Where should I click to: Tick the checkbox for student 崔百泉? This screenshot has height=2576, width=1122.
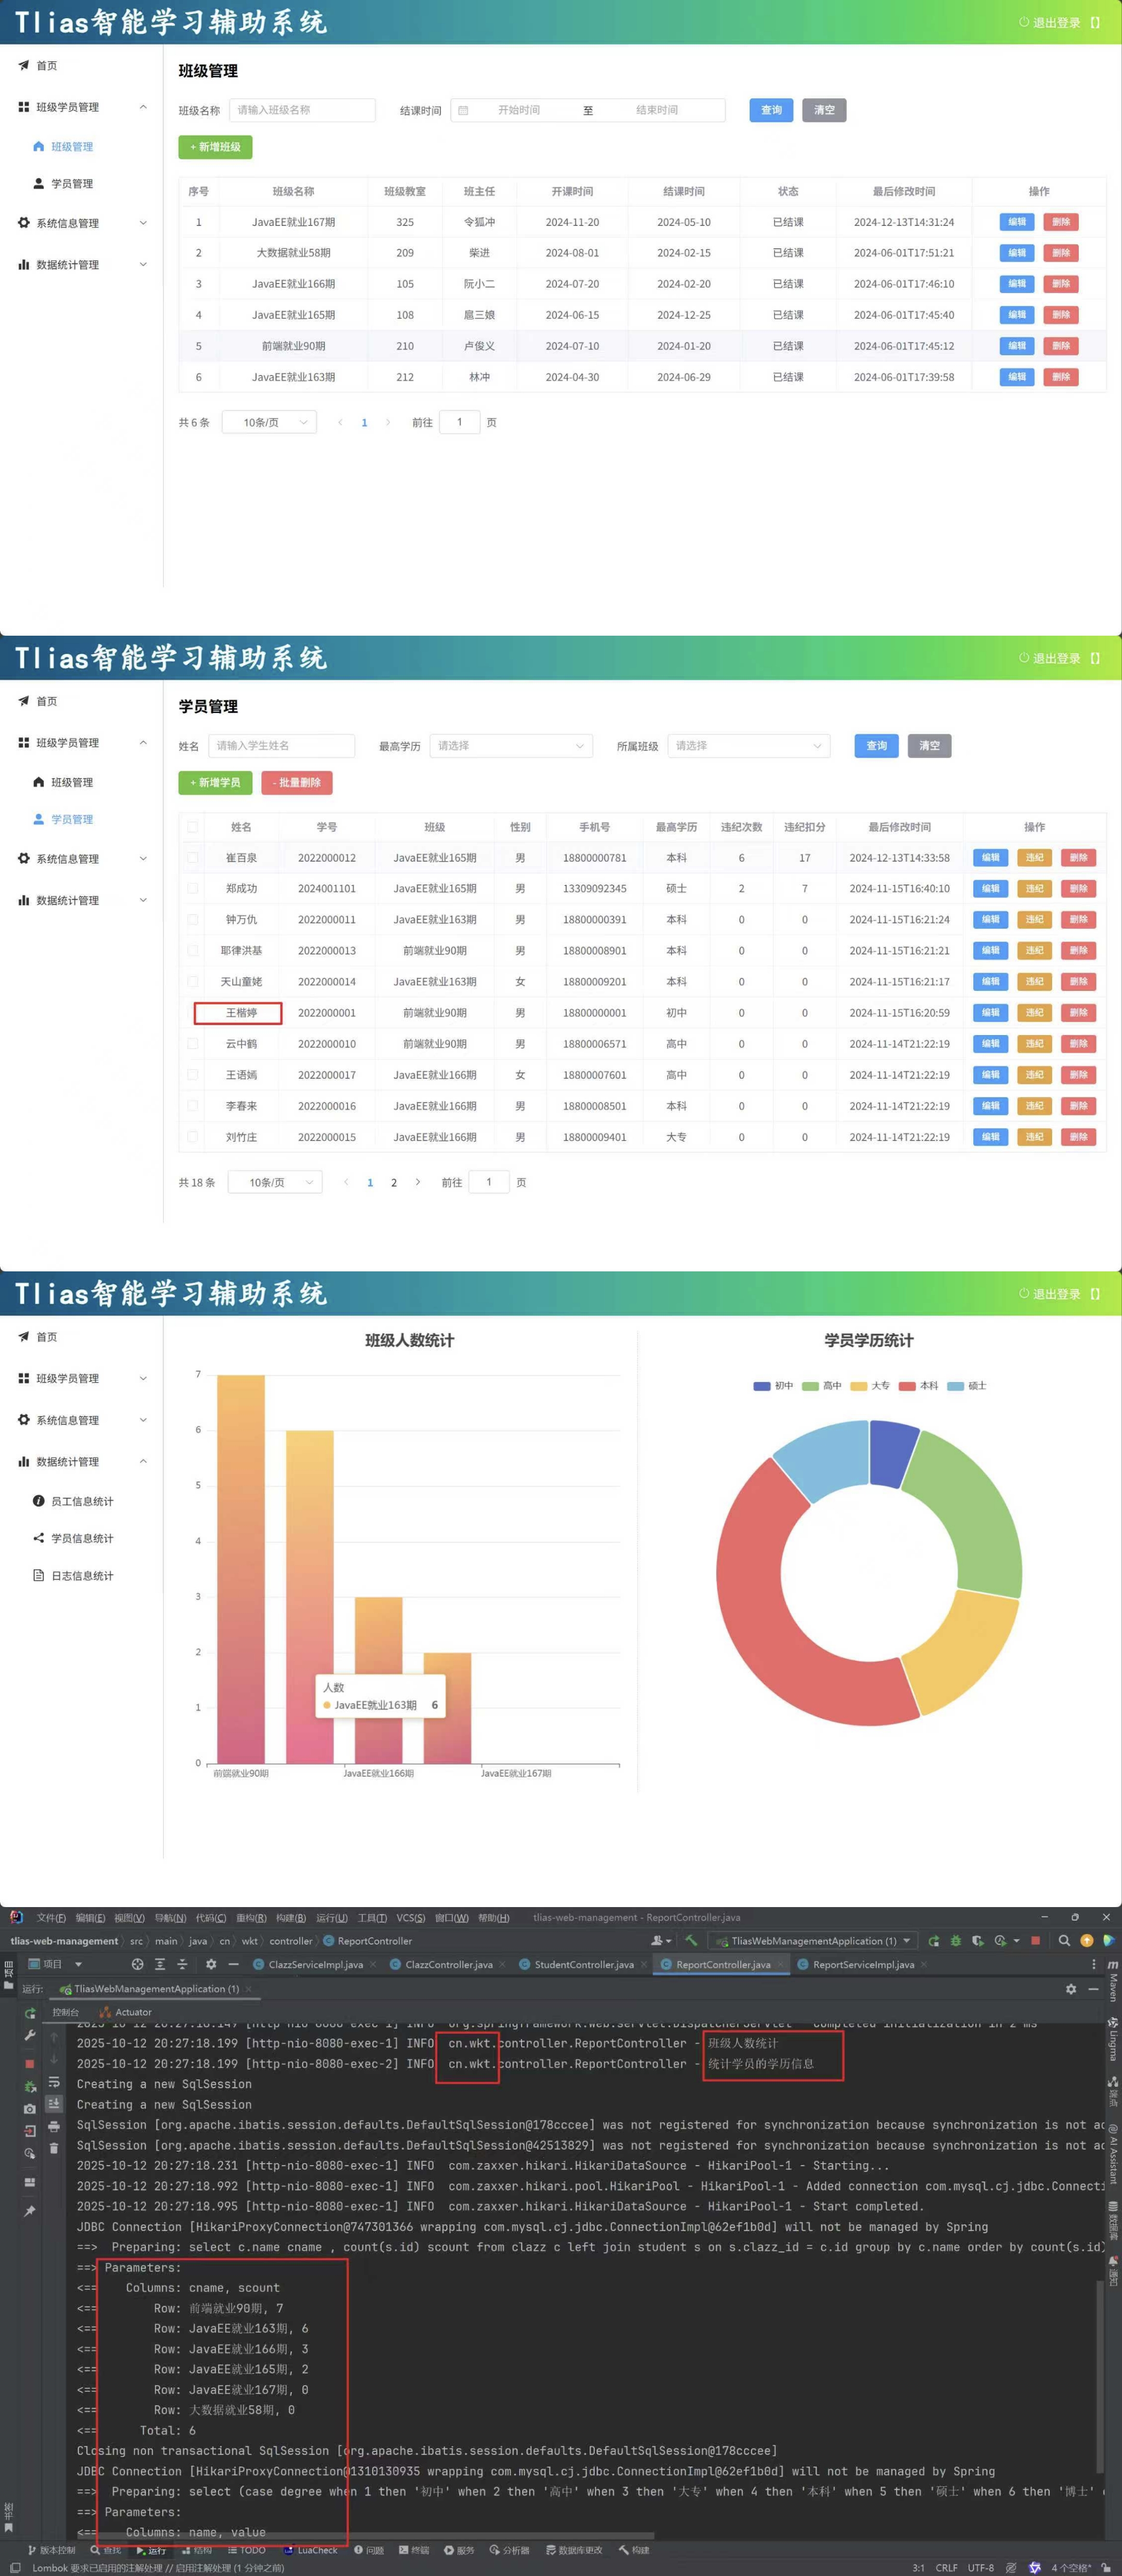(x=193, y=857)
